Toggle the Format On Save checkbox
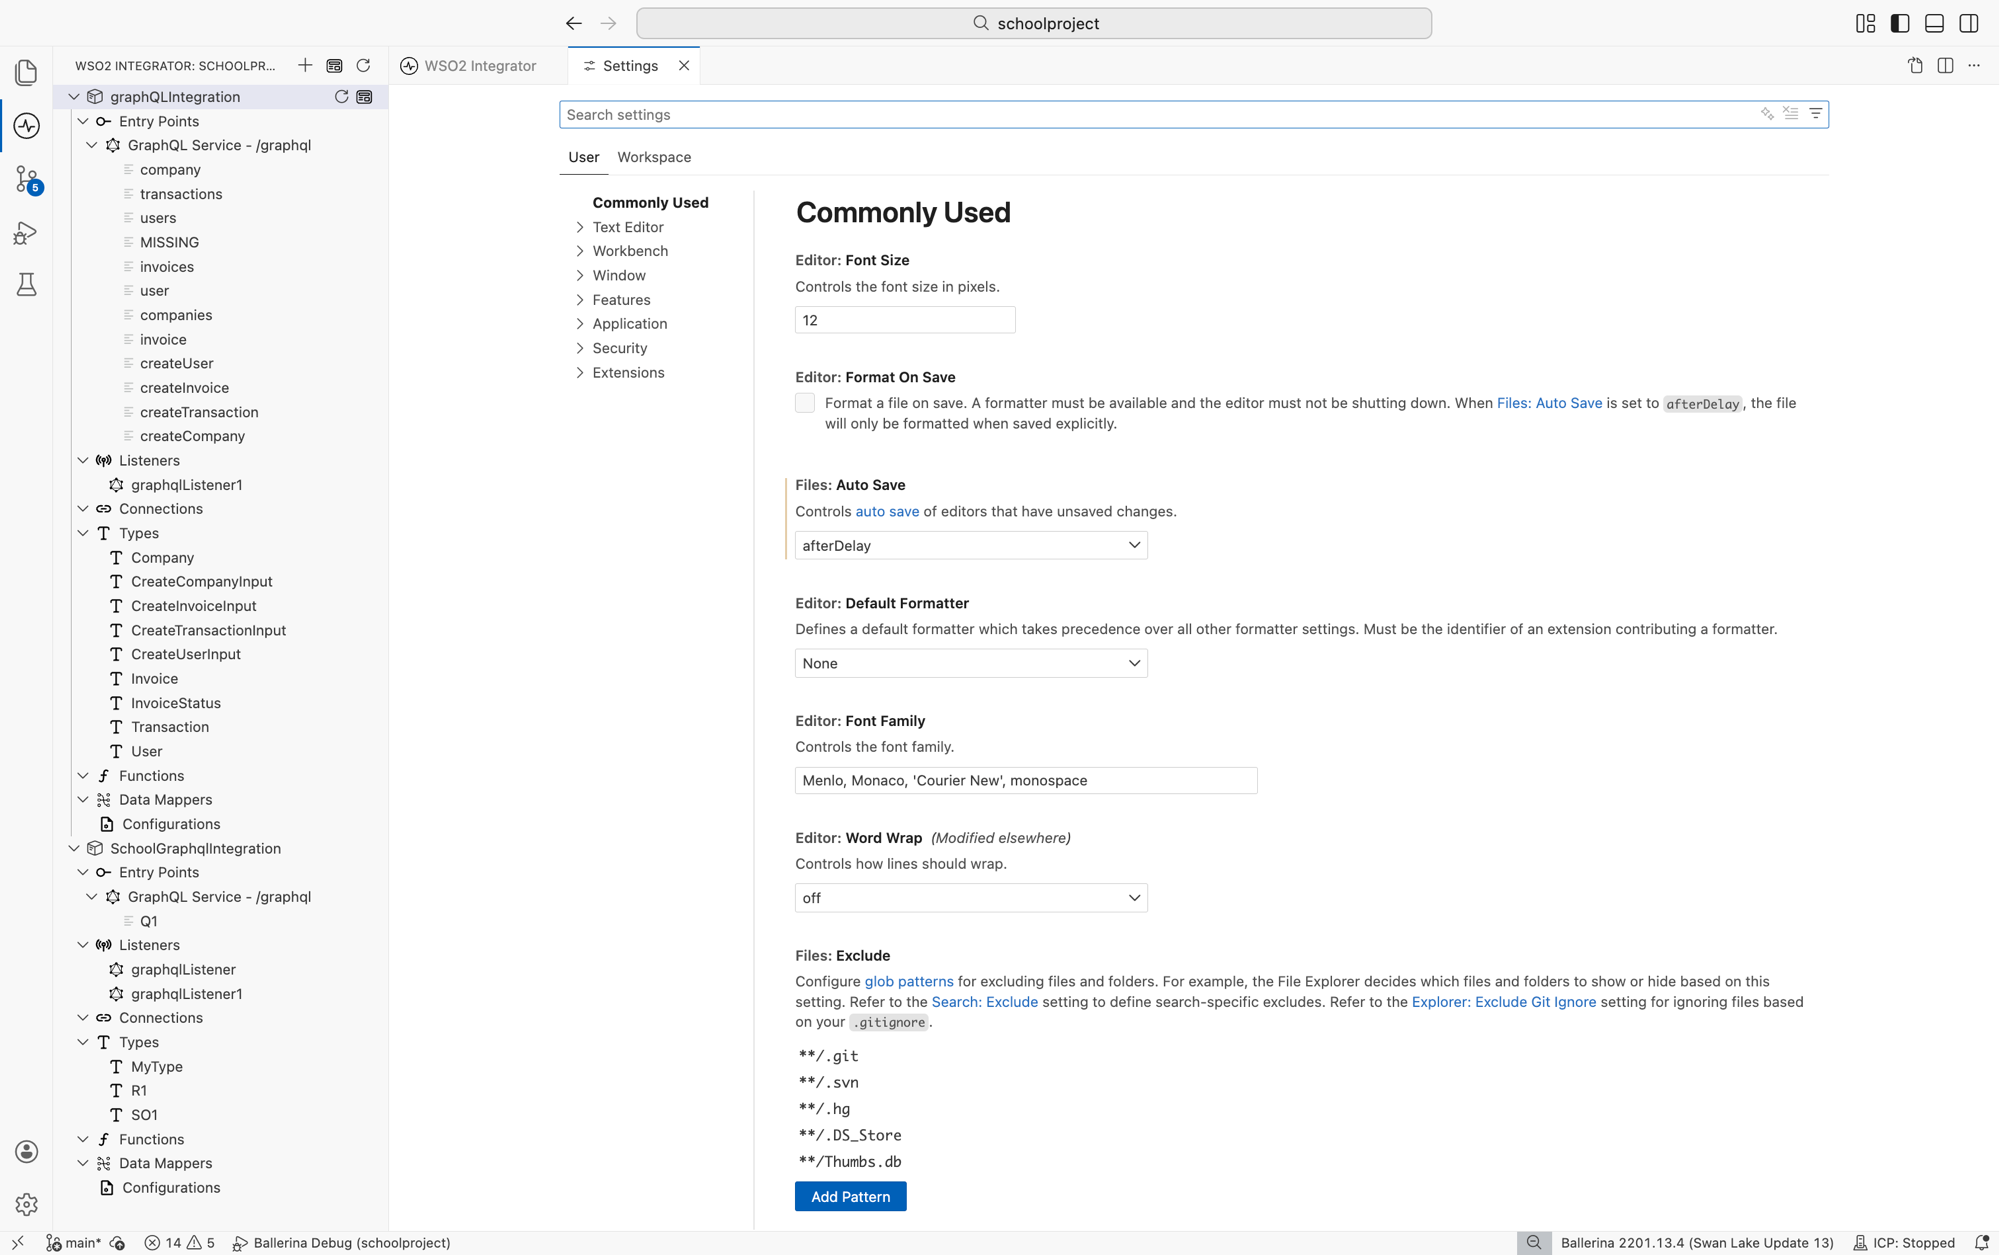This screenshot has height=1255, width=2000. 805,403
